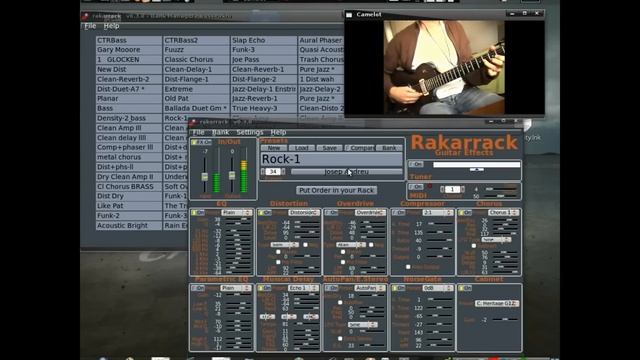640x360 pixels.
Task: Select the Gary Mooore bank preset
Action: [129, 50]
